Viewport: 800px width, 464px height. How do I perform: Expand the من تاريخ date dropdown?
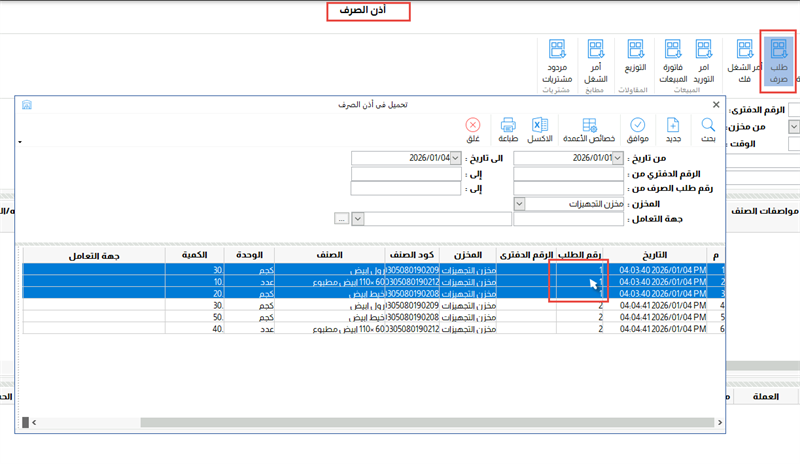tap(617, 158)
